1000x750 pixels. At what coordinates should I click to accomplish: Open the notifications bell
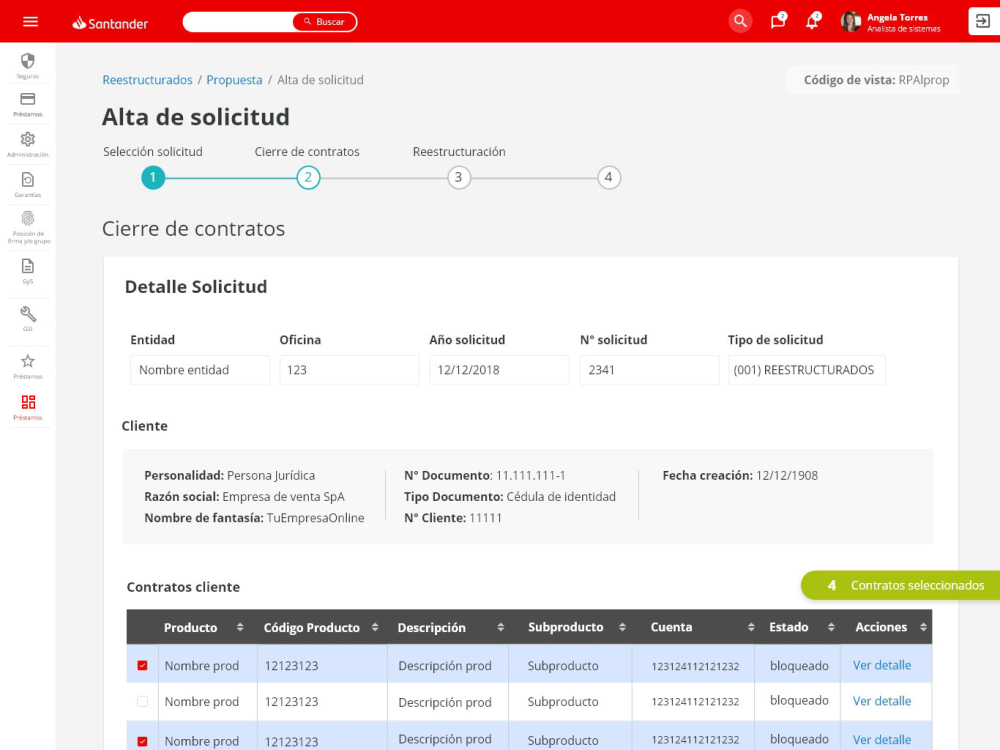point(812,21)
